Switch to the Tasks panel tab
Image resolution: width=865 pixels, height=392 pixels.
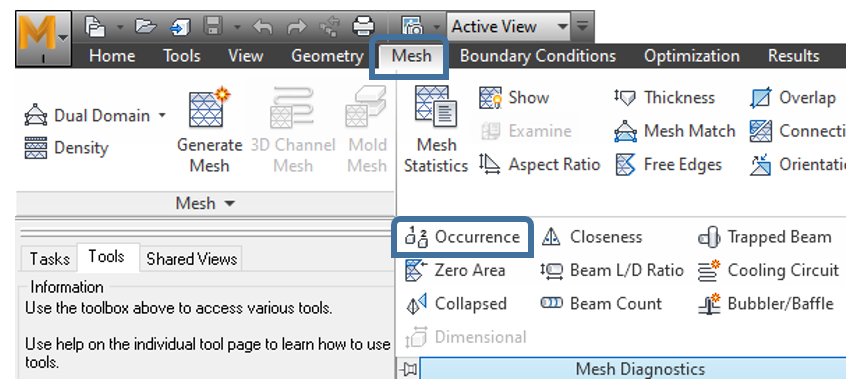(x=50, y=259)
